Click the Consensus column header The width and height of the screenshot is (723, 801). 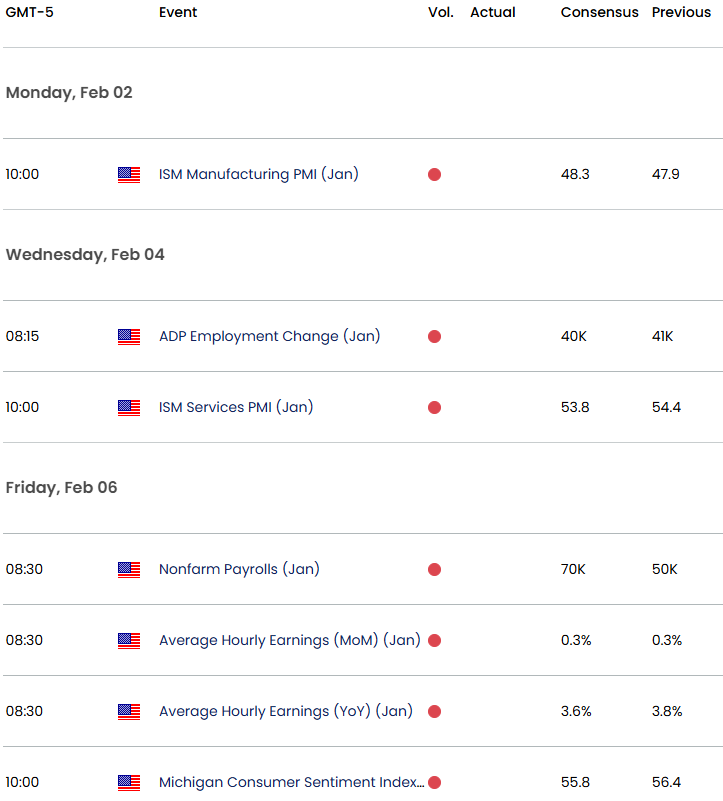(599, 12)
